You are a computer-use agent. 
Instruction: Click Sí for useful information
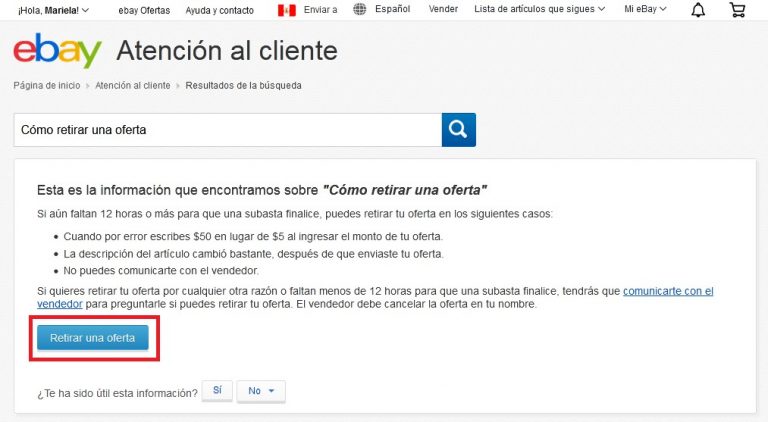(217, 390)
